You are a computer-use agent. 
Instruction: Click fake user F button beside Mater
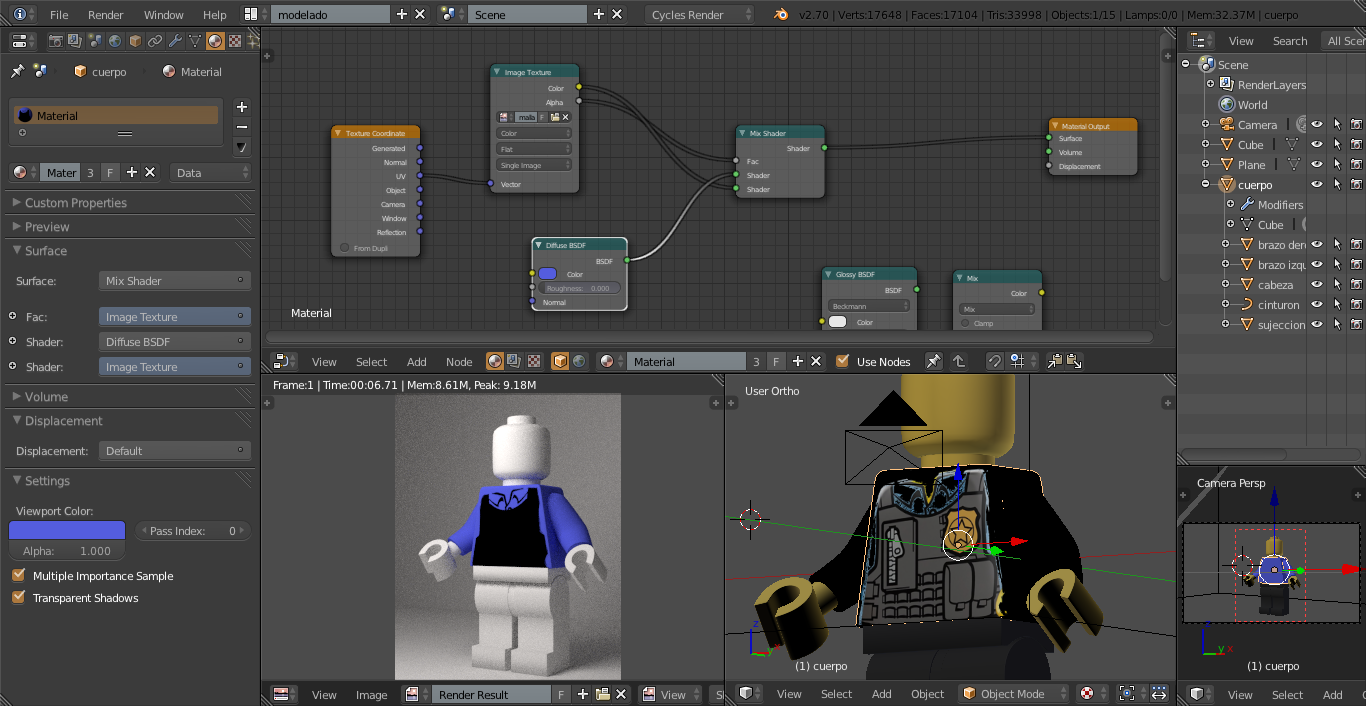[x=110, y=172]
